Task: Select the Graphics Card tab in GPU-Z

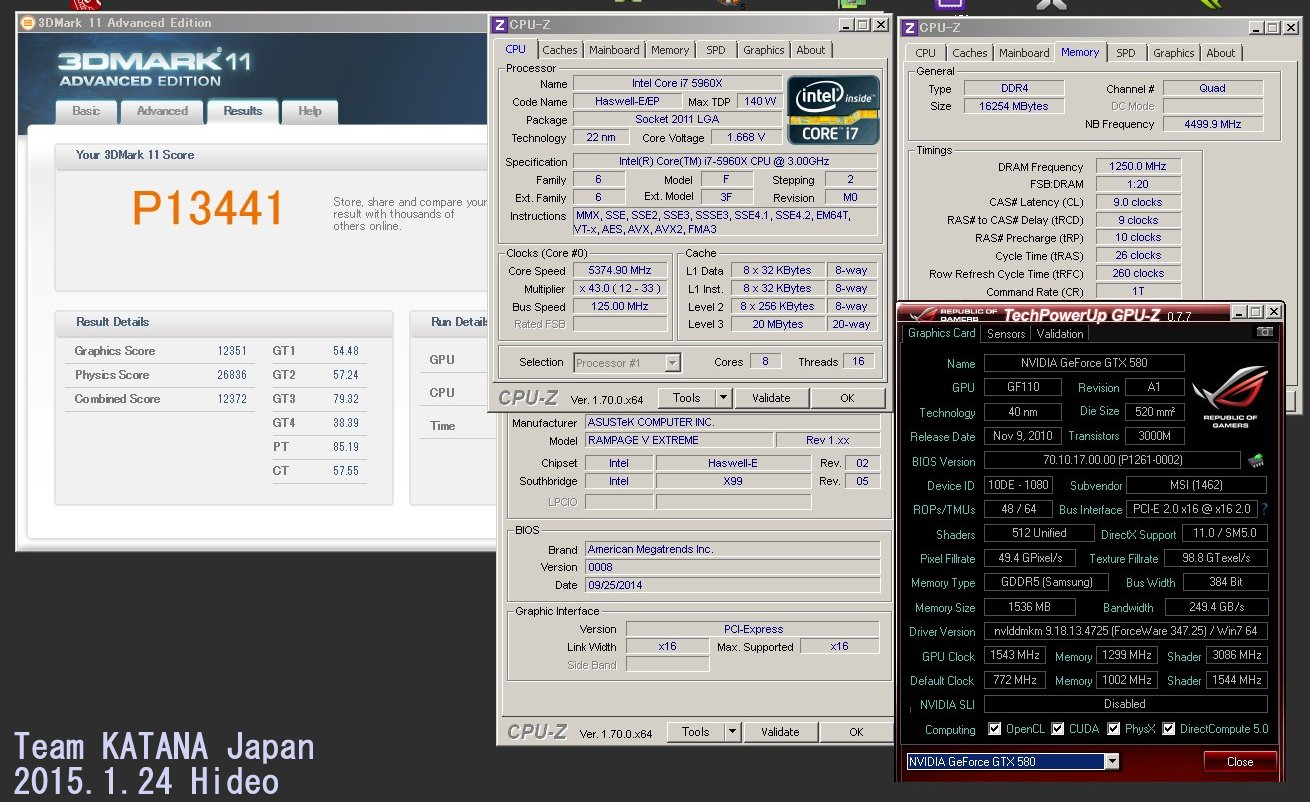Action: (x=941, y=333)
